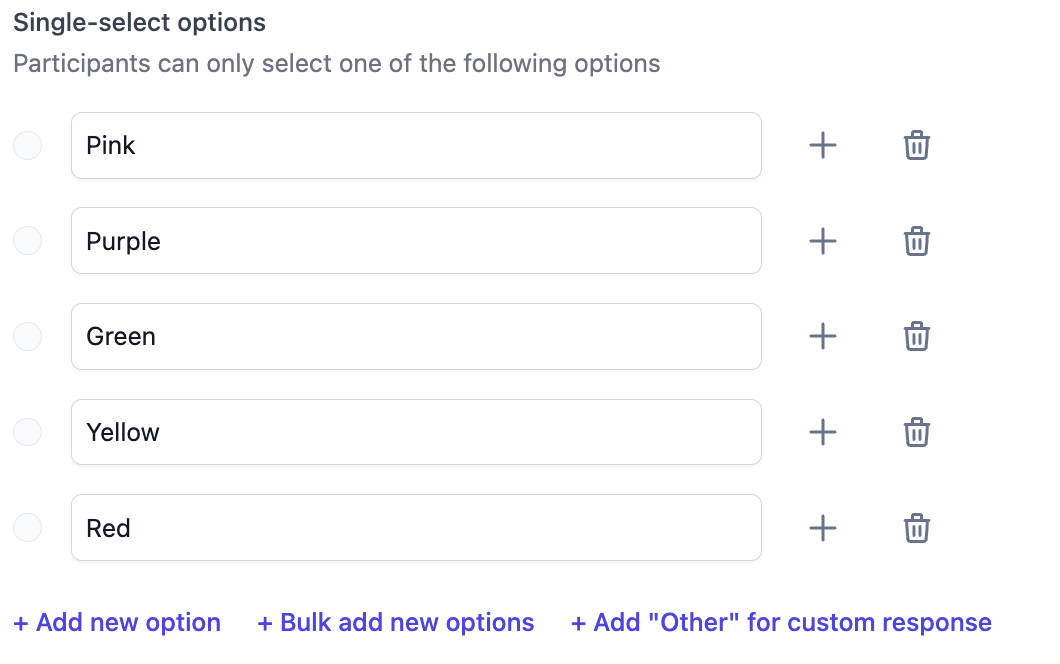Insert an option after Purple via plus icon
This screenshot has height=664, width=1060.
pyautogui.click(x=822, y=241)
